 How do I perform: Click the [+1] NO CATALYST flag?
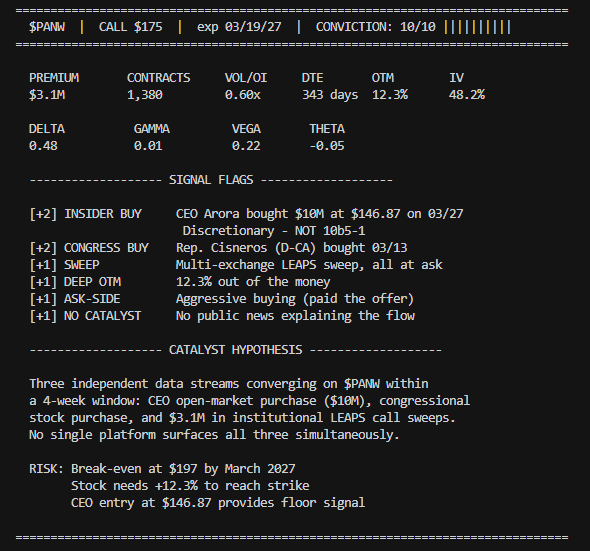click(x=85, y=316)
